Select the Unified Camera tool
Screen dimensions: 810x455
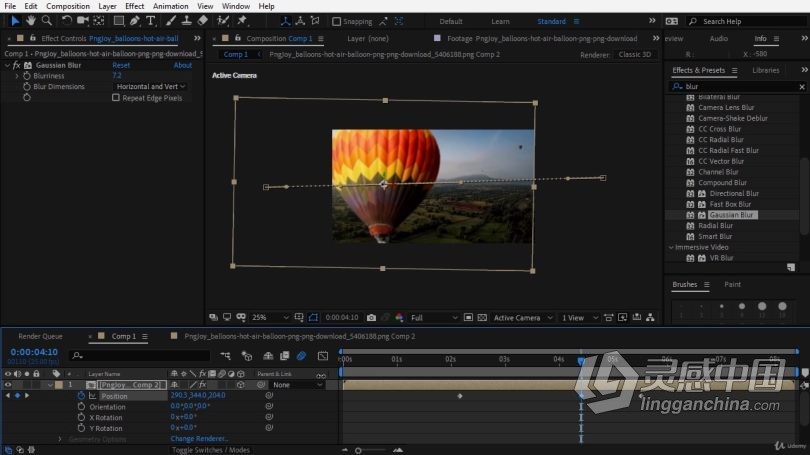82,21
